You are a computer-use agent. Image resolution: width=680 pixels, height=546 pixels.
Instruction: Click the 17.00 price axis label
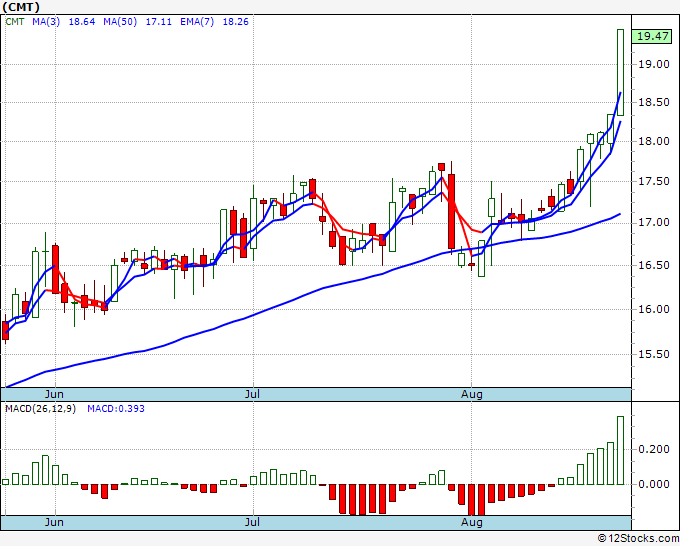pyautogui.click(x=654, y=223)
